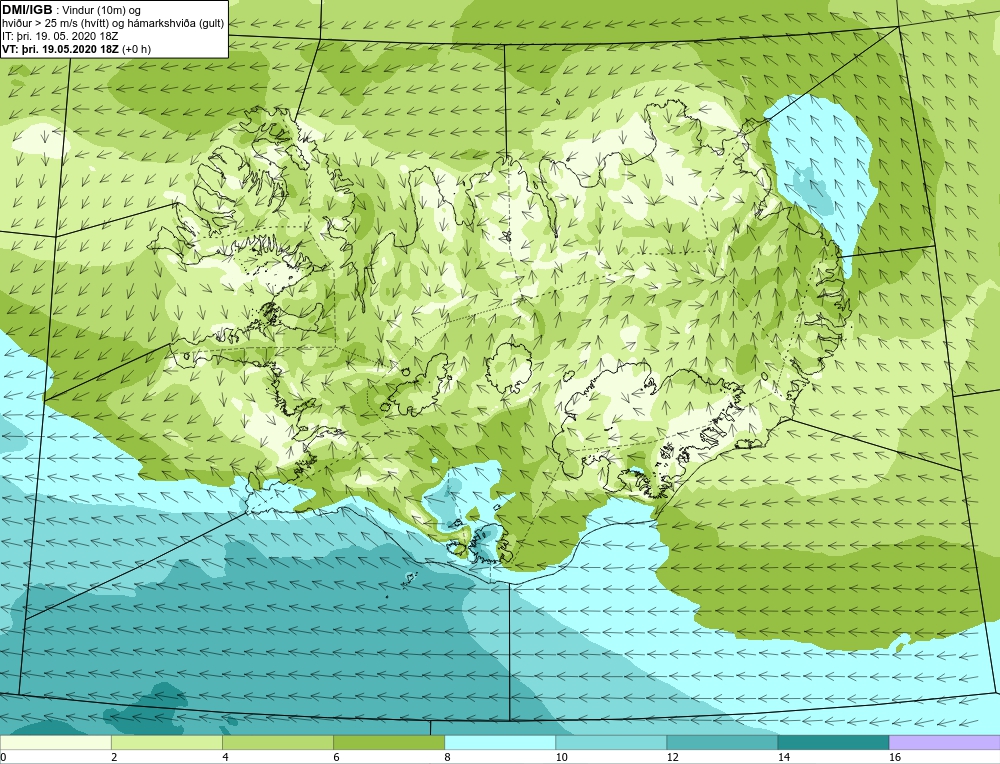Click the 6–8 m/s dark green legend swatch

[x=388, y=742]
